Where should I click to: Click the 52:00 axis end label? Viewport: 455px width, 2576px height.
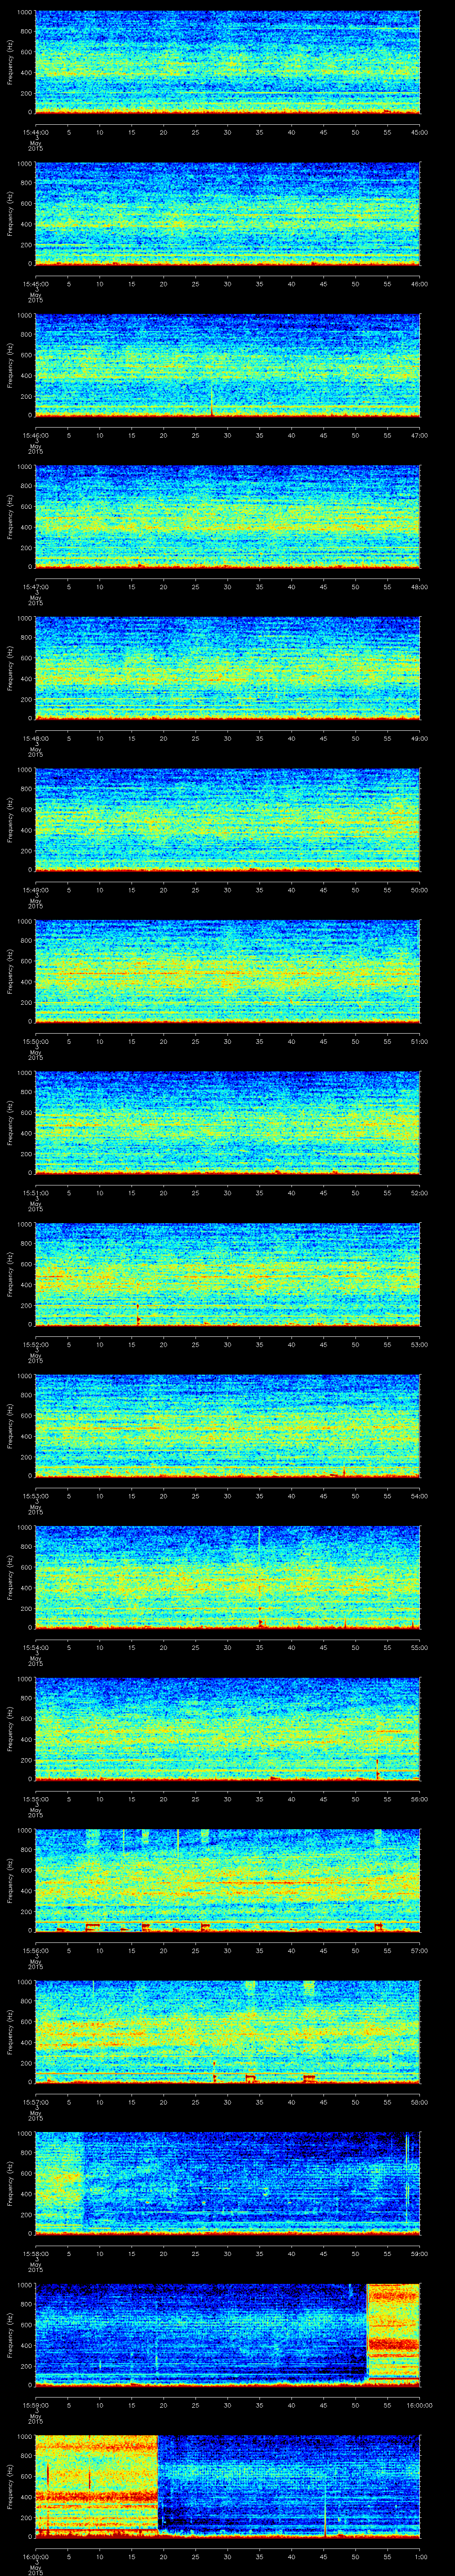(419, 1192)
